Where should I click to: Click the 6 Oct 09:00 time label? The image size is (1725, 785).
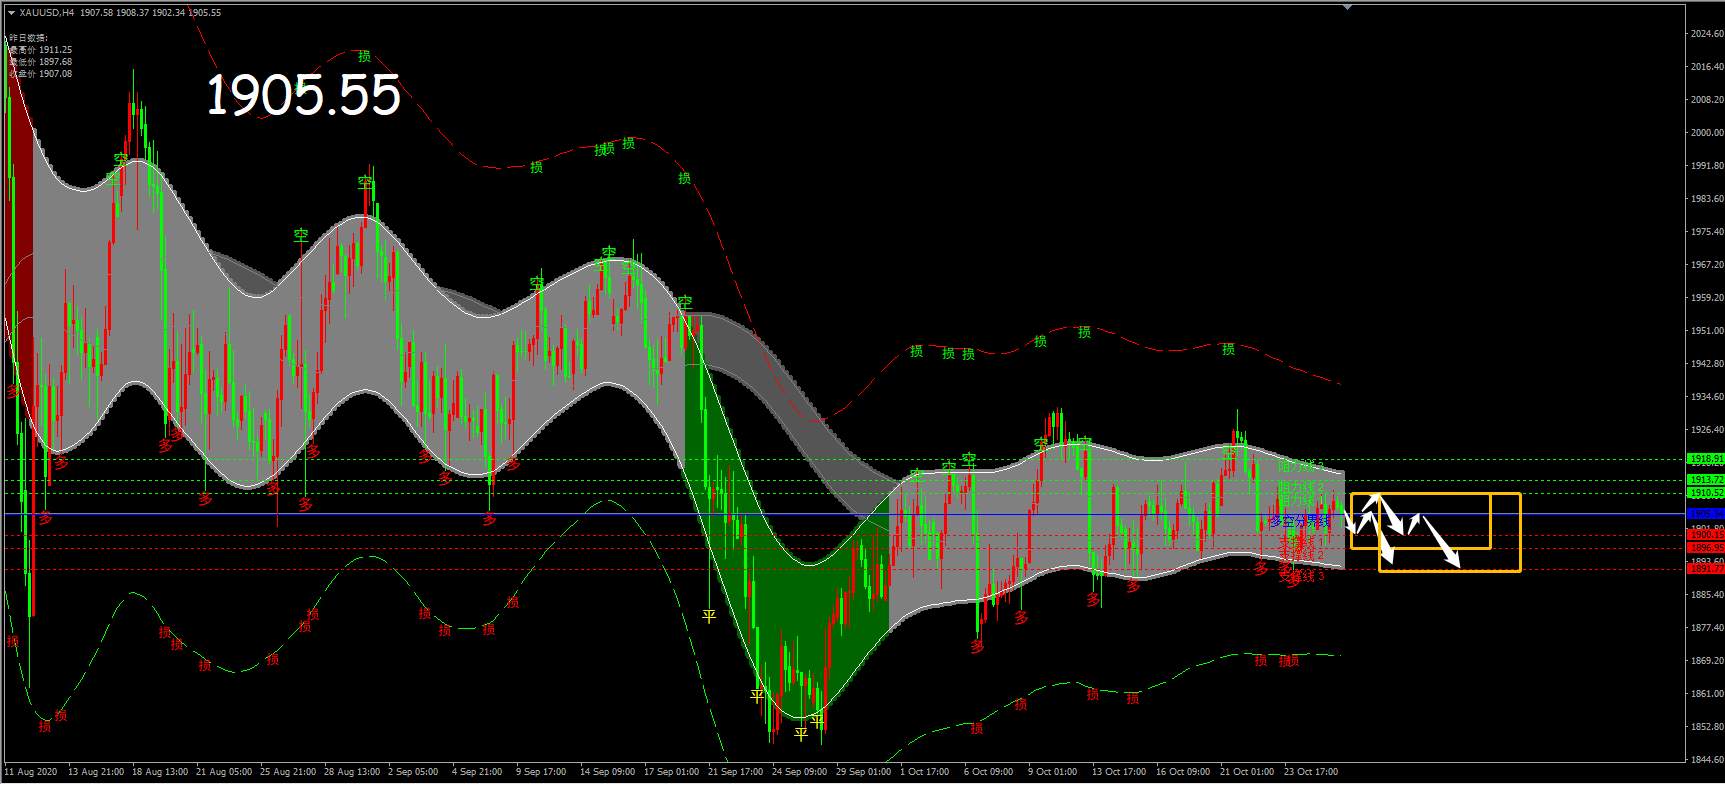[x=989, y=772]
